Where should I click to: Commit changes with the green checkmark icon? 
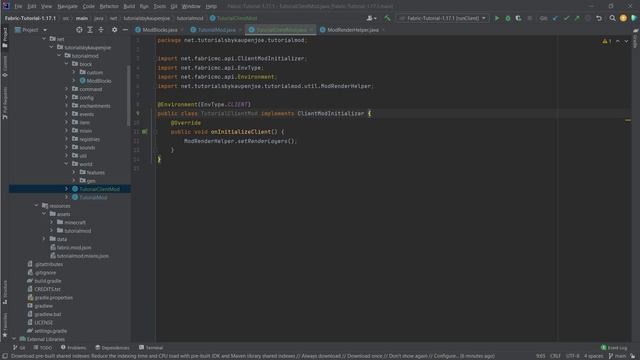(566, 18)
